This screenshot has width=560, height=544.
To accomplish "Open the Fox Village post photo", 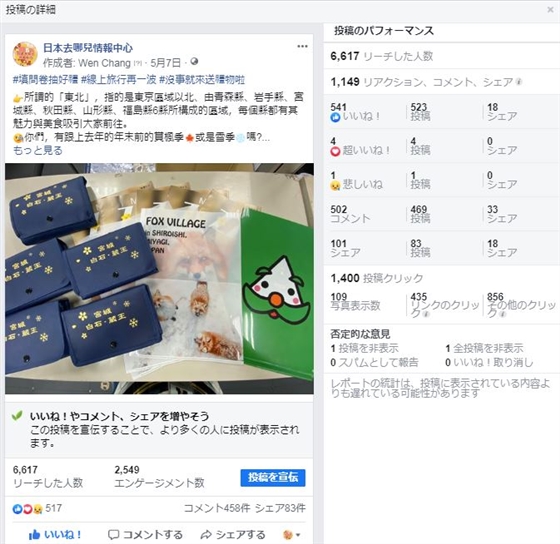I will pyautogui.click(x=159, y=279).
